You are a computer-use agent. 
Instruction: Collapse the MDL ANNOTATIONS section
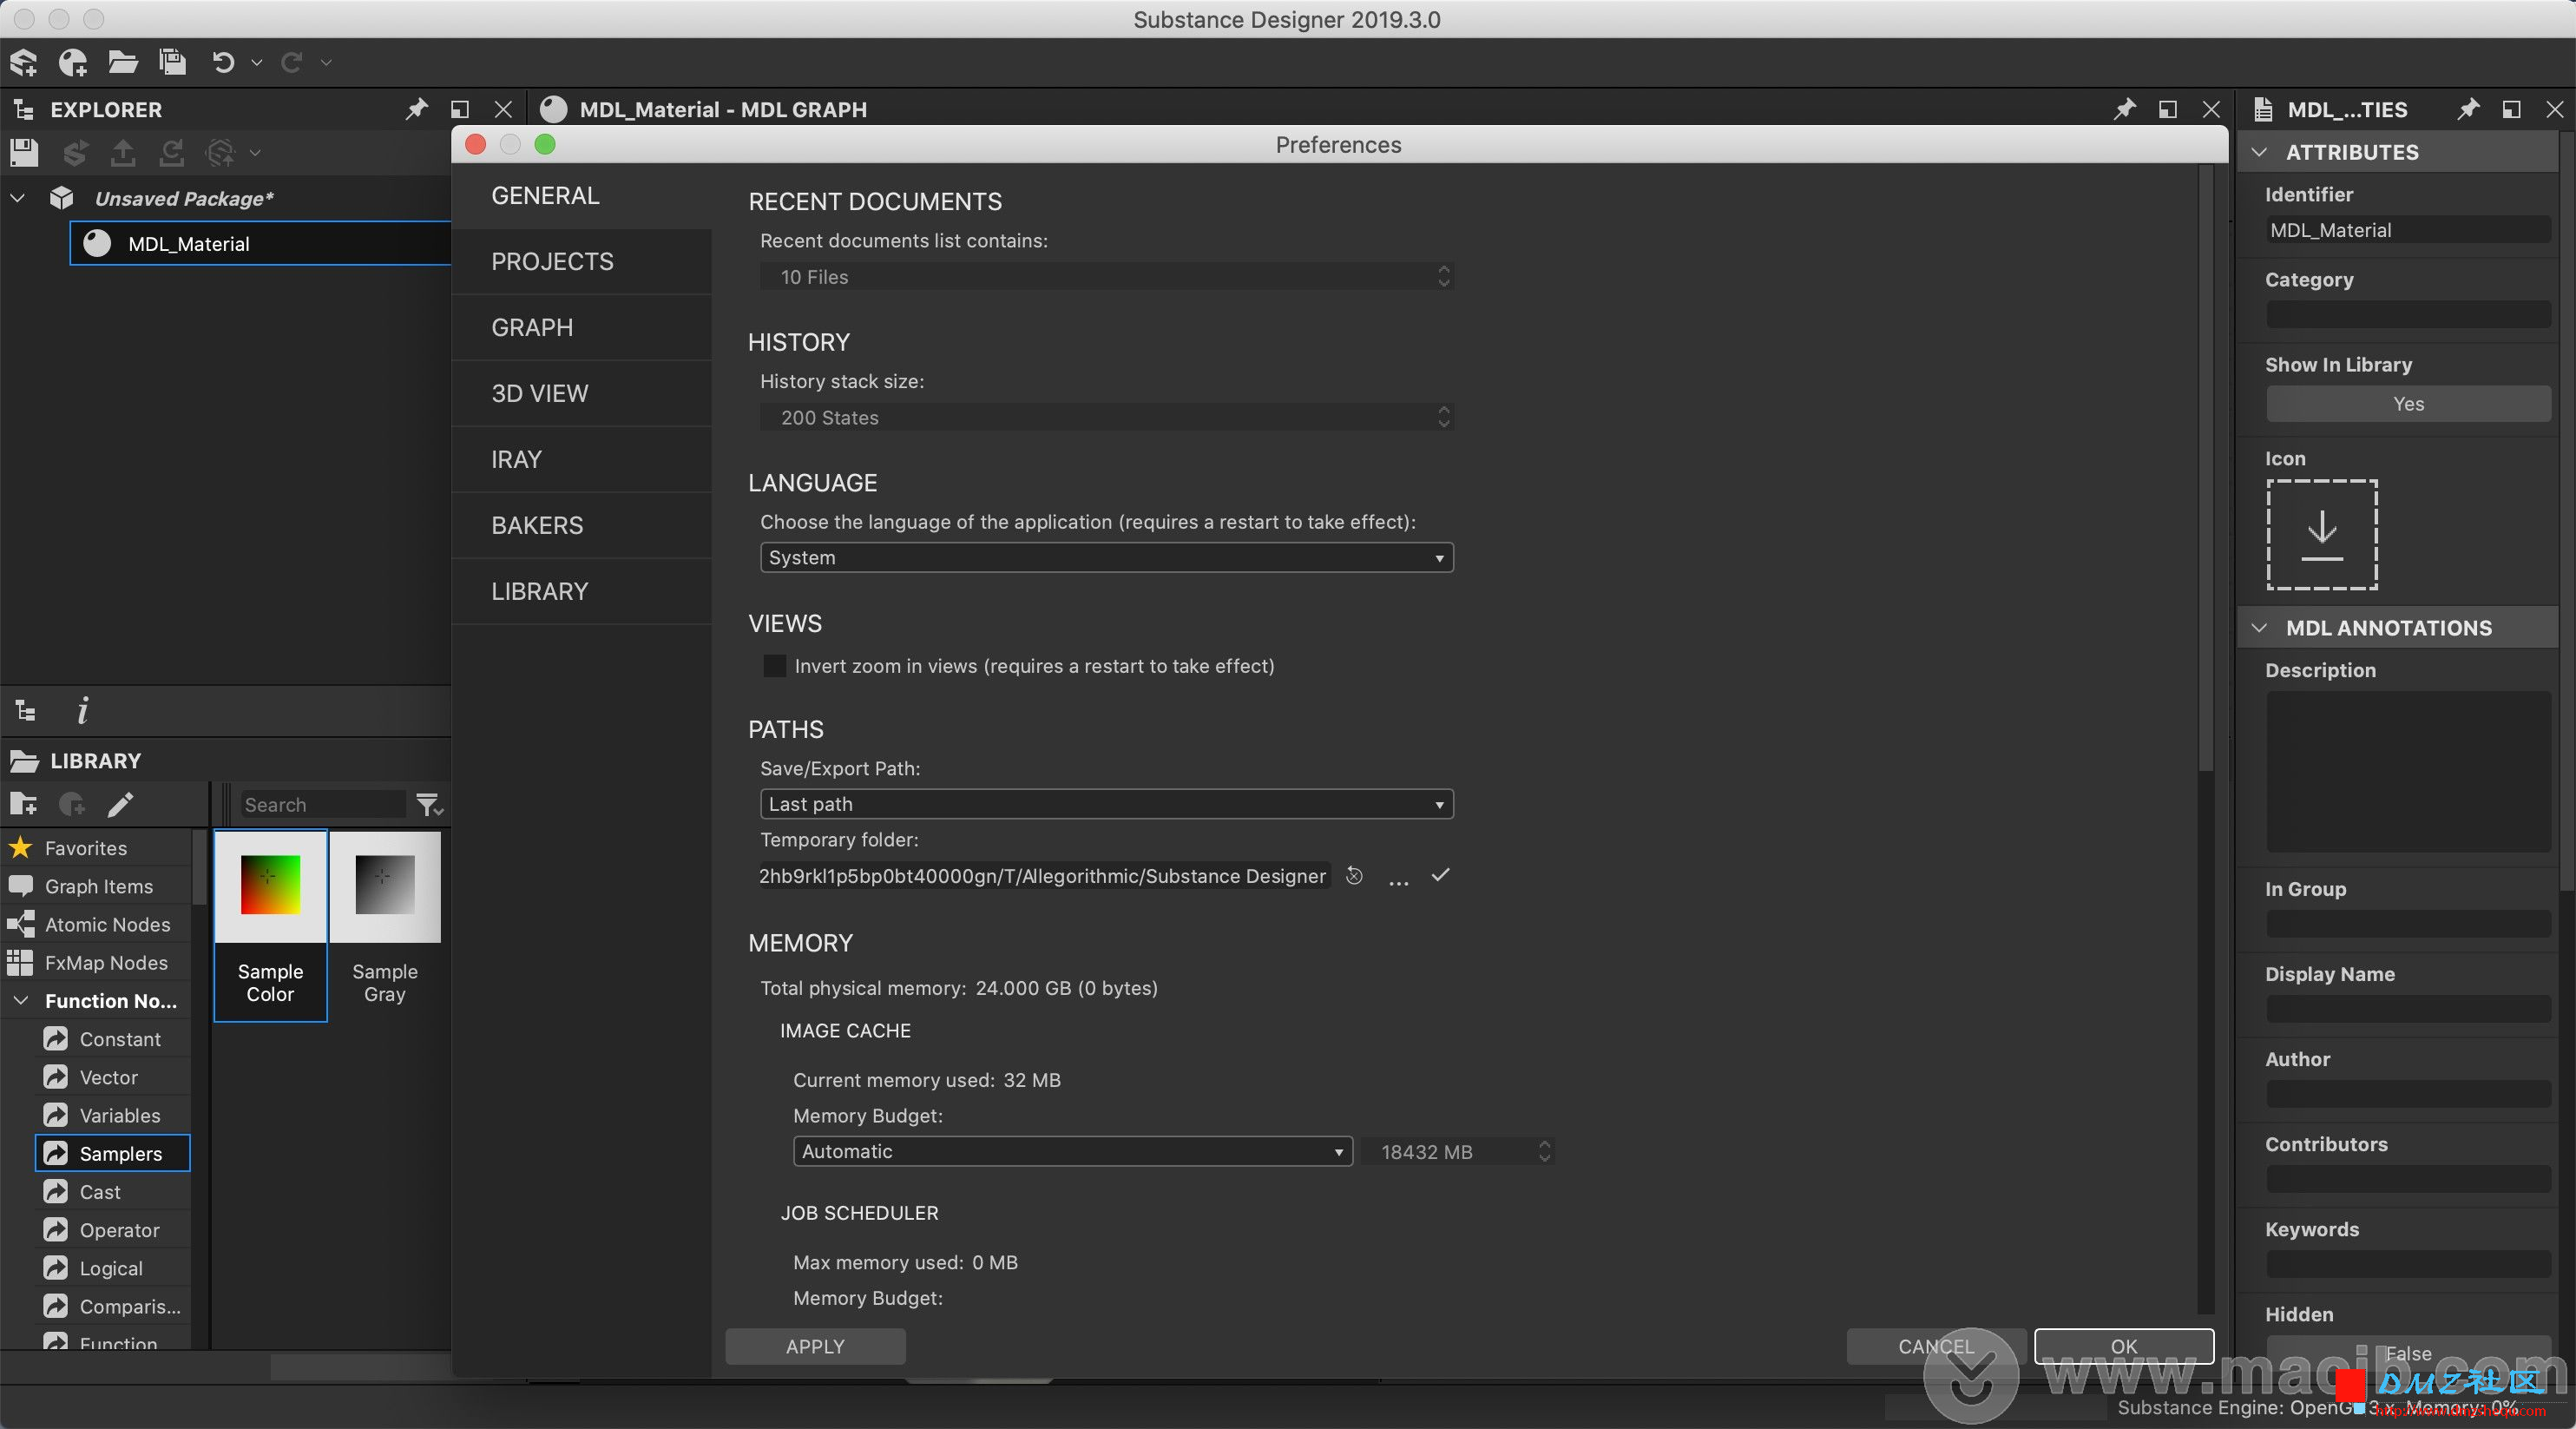(x=2260, y=628)
